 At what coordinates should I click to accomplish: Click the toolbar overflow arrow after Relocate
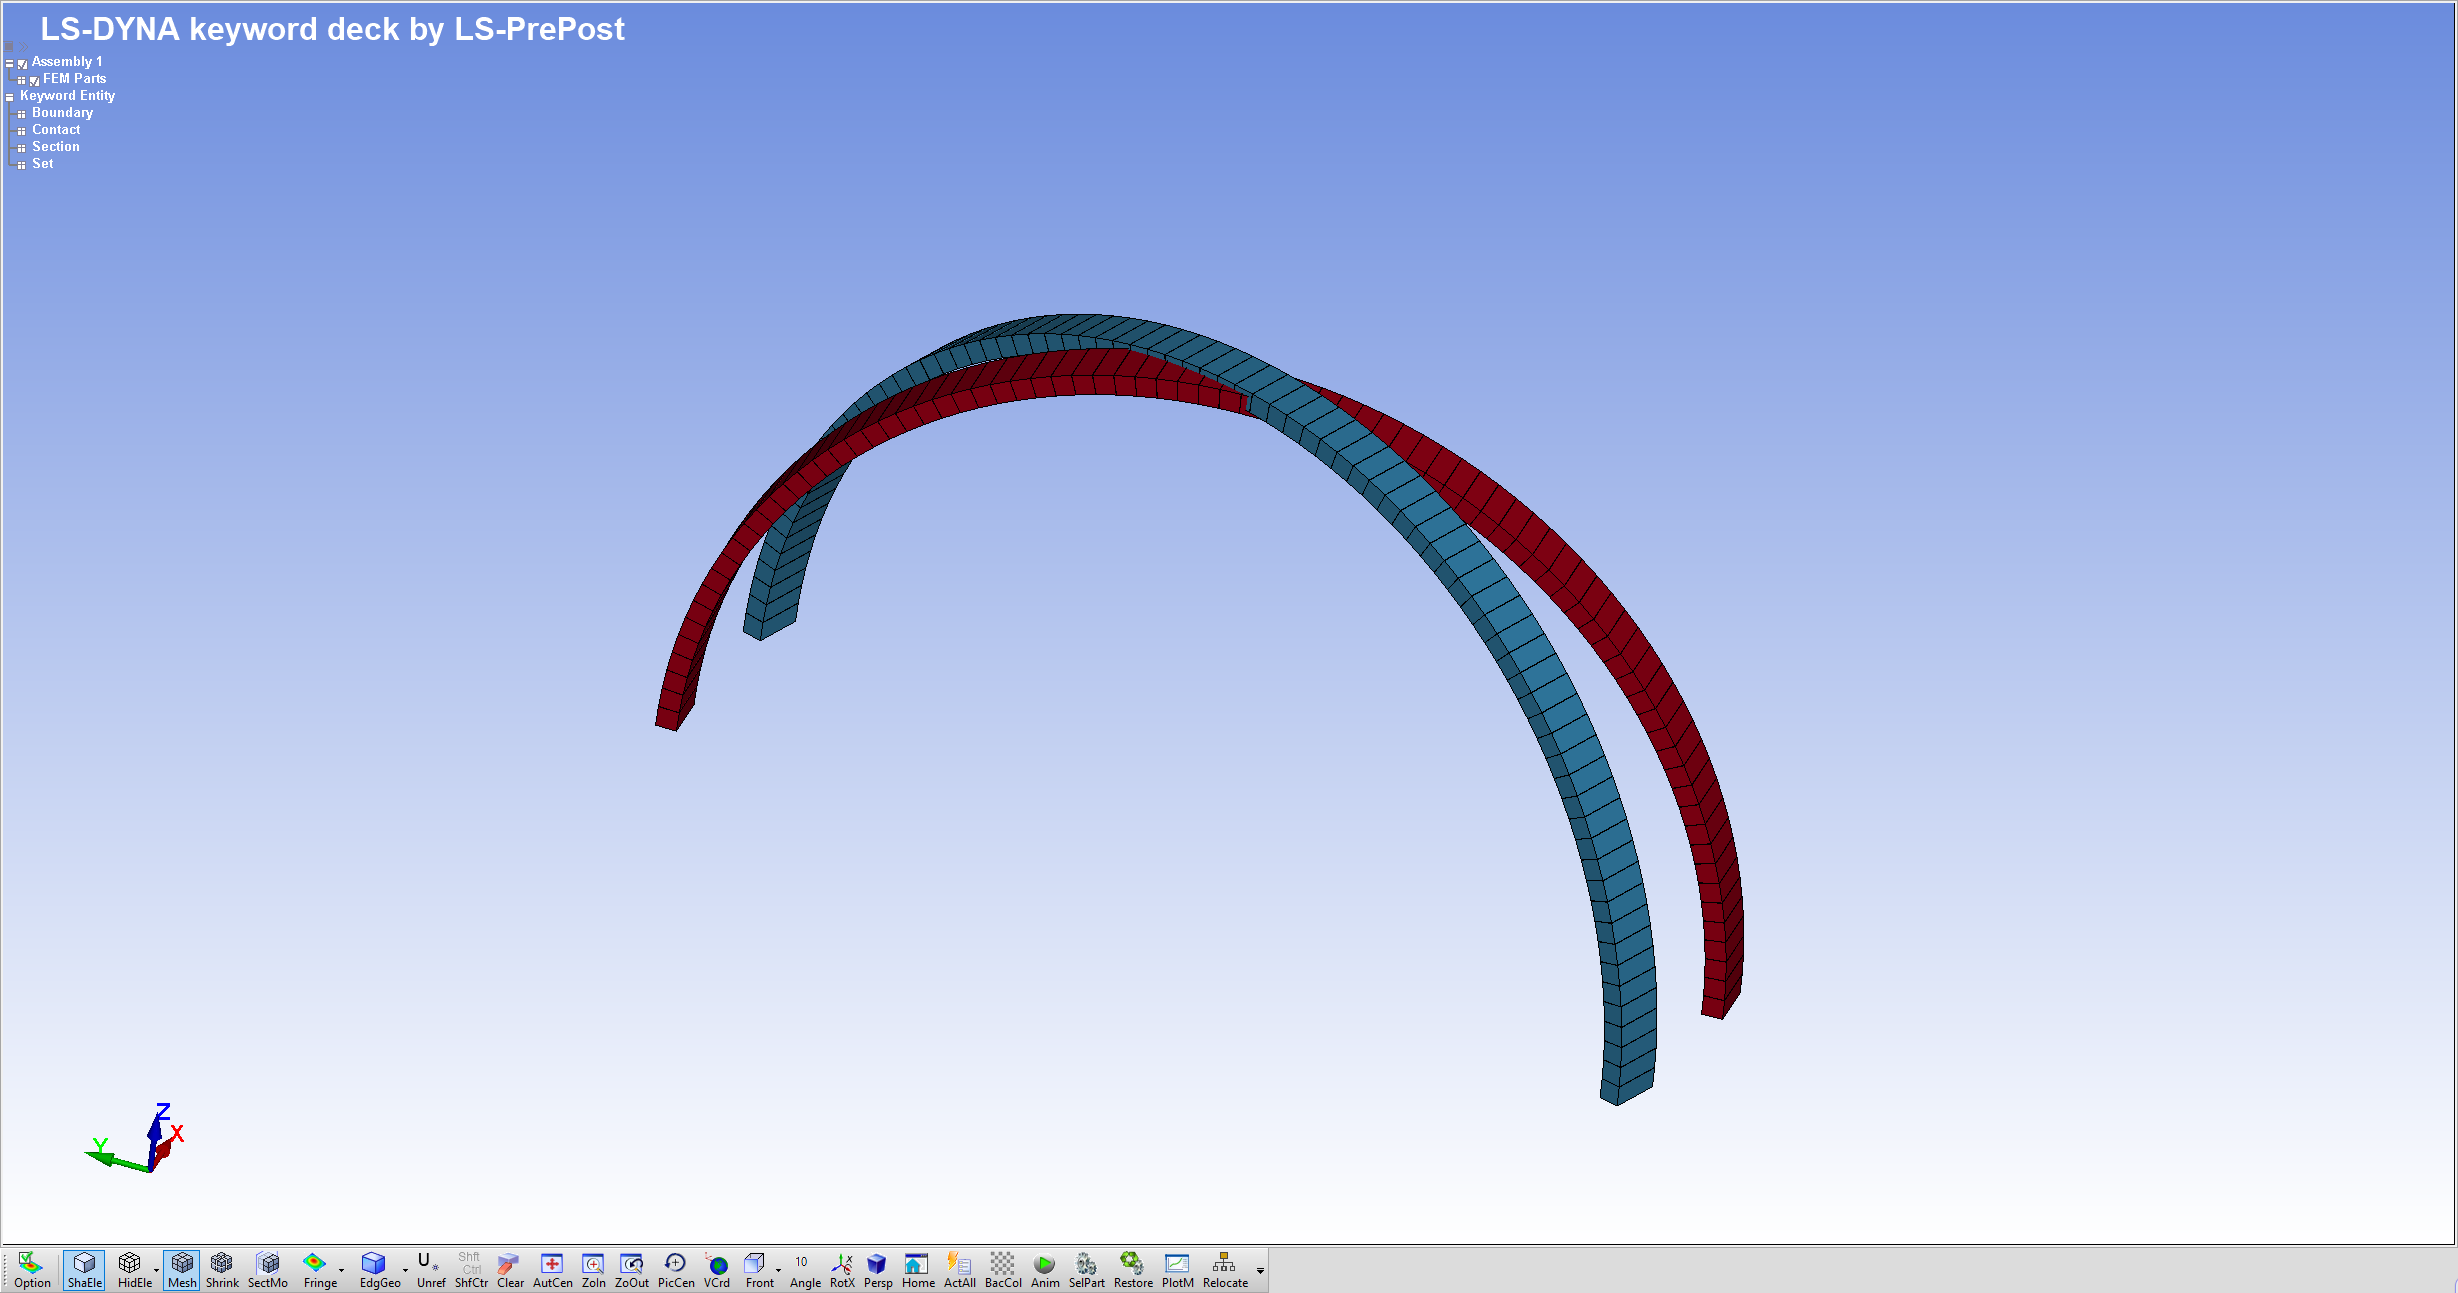pyautogui.click(x=1260, y=1271)
